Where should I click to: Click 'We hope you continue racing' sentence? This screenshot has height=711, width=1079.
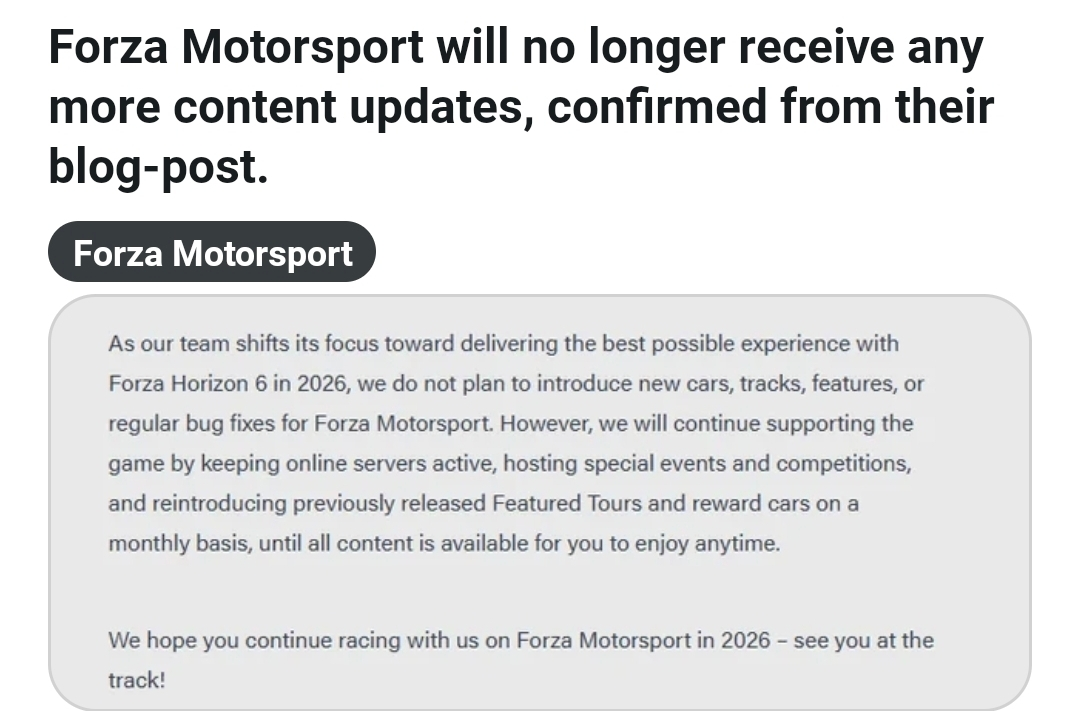click(x=255, y=640)
